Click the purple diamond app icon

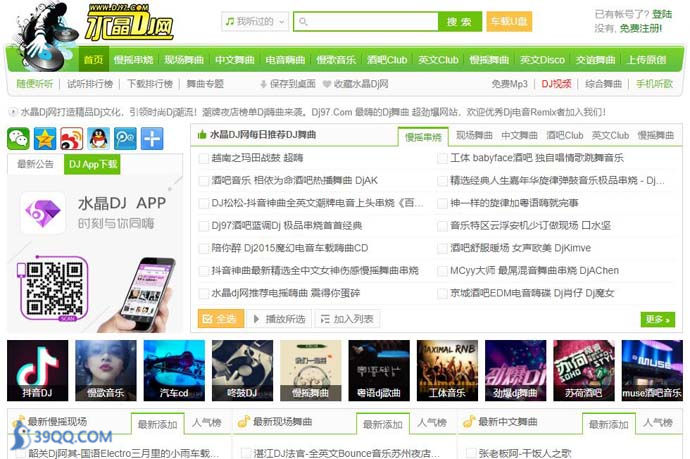coord(43,213)
